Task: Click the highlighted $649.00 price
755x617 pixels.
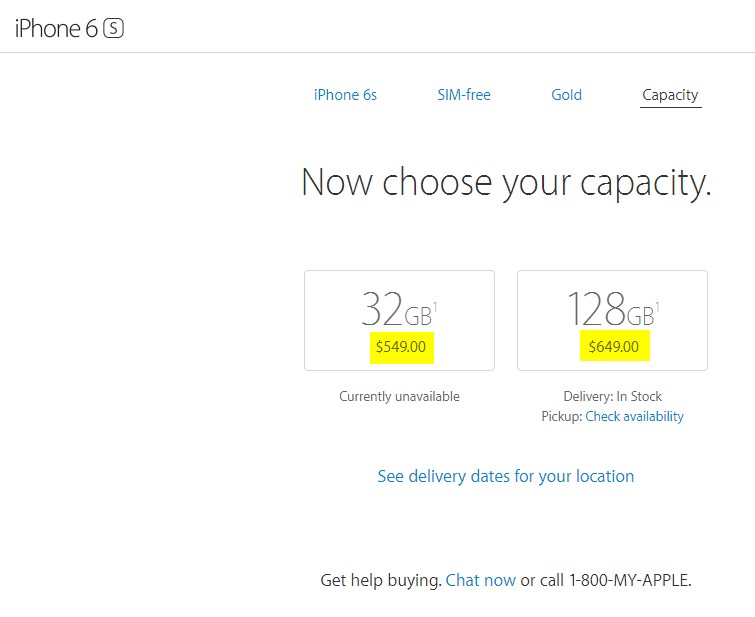Action: (613, 347)
